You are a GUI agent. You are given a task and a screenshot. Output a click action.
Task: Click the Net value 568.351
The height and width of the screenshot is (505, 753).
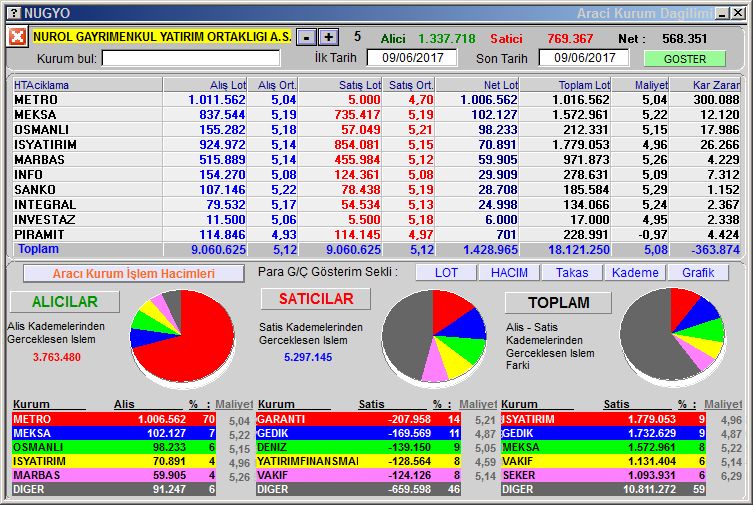tap(684, 38)
